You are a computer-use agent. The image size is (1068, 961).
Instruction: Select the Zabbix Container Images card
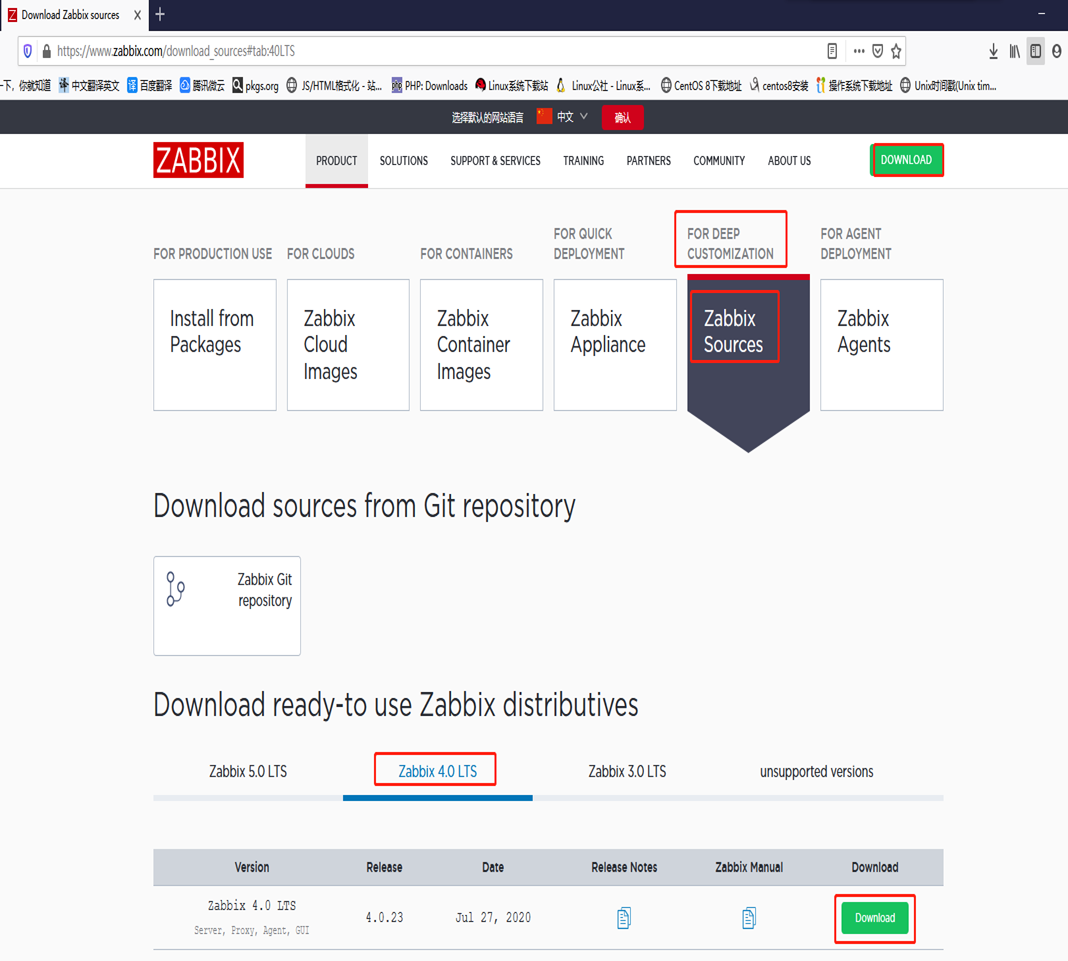click(x=482, y=345)
